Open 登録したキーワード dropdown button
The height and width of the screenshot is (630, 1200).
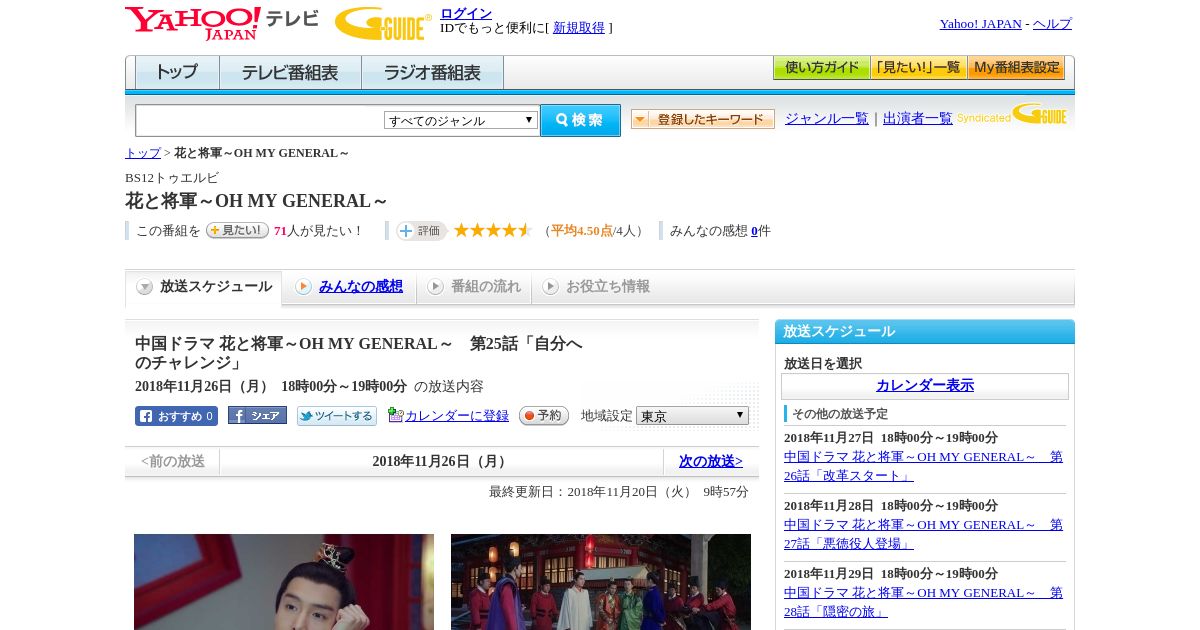click(x=703, y=119)
